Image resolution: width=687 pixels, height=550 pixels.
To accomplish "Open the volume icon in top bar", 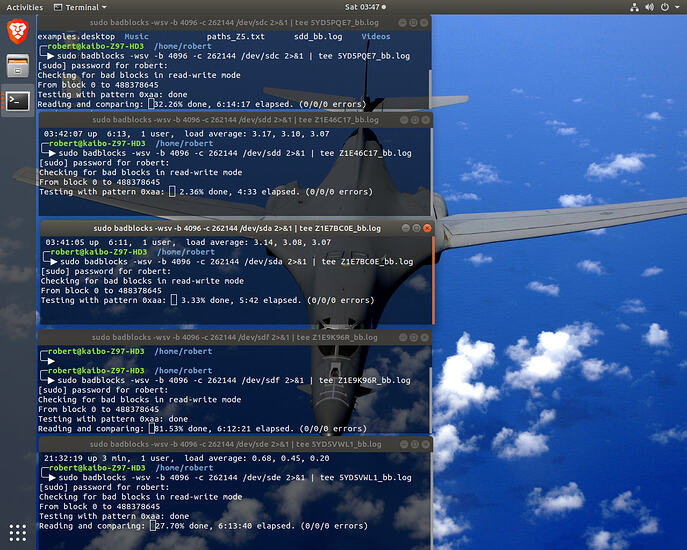I will [x=649, y=7].
